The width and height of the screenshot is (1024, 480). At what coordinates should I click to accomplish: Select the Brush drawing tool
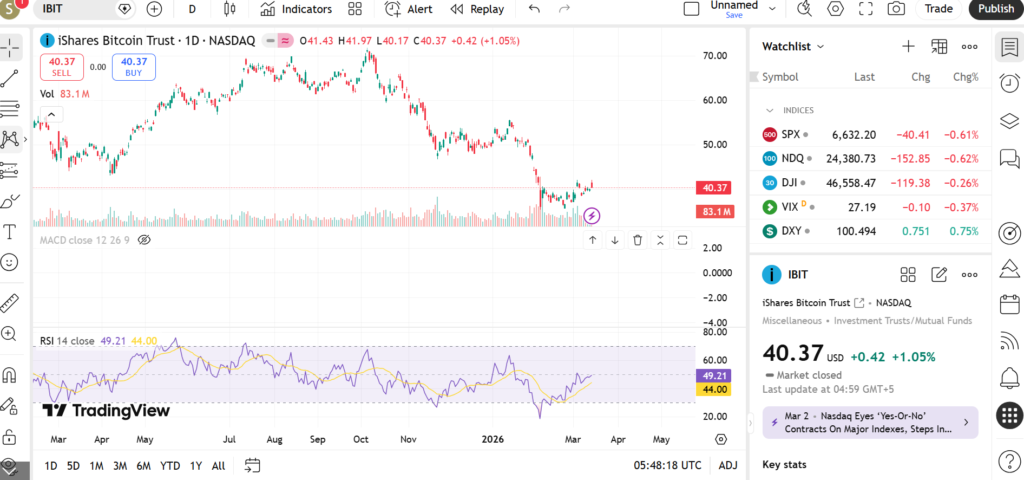[x=10, y=200]
